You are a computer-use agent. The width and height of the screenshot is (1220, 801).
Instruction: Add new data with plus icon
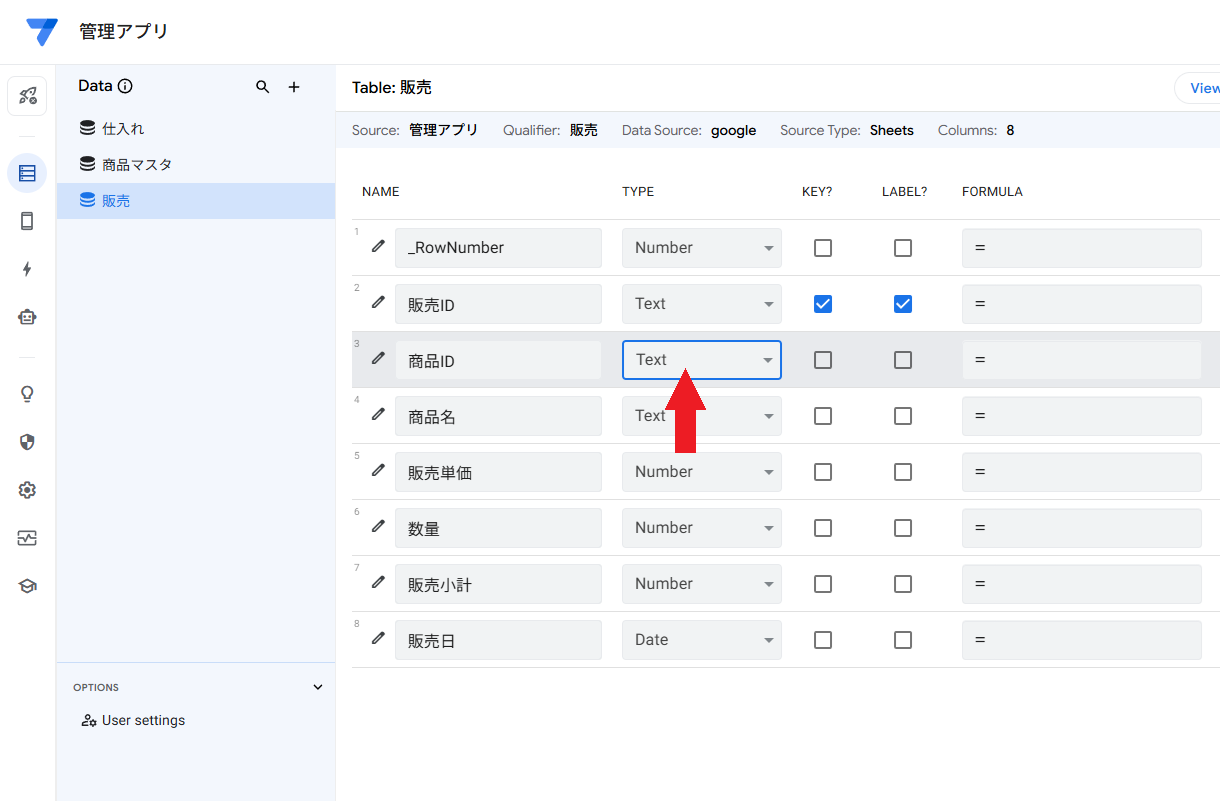click(x=294, y=87)
